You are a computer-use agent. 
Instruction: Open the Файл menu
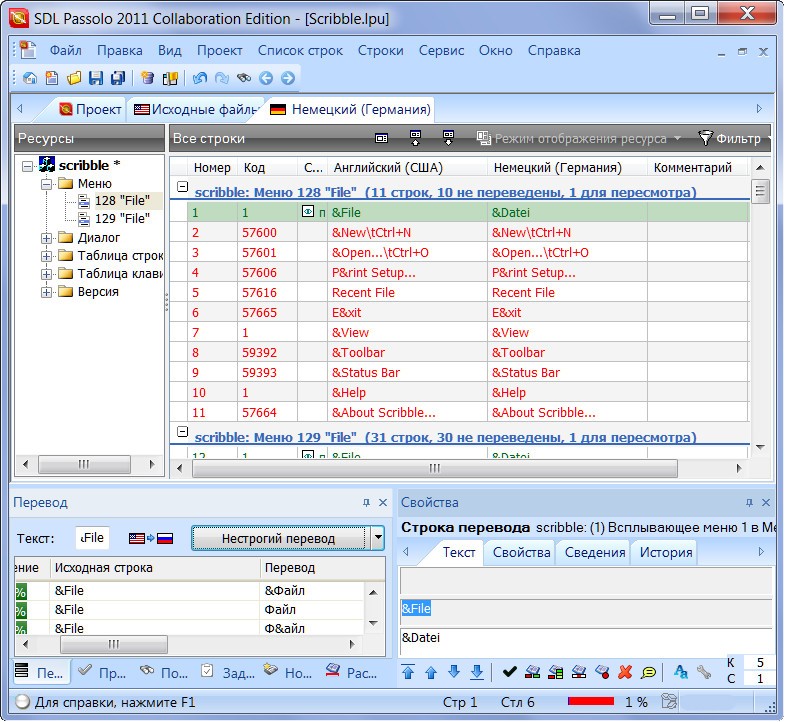pyautogui.click(x=65, y=51)
